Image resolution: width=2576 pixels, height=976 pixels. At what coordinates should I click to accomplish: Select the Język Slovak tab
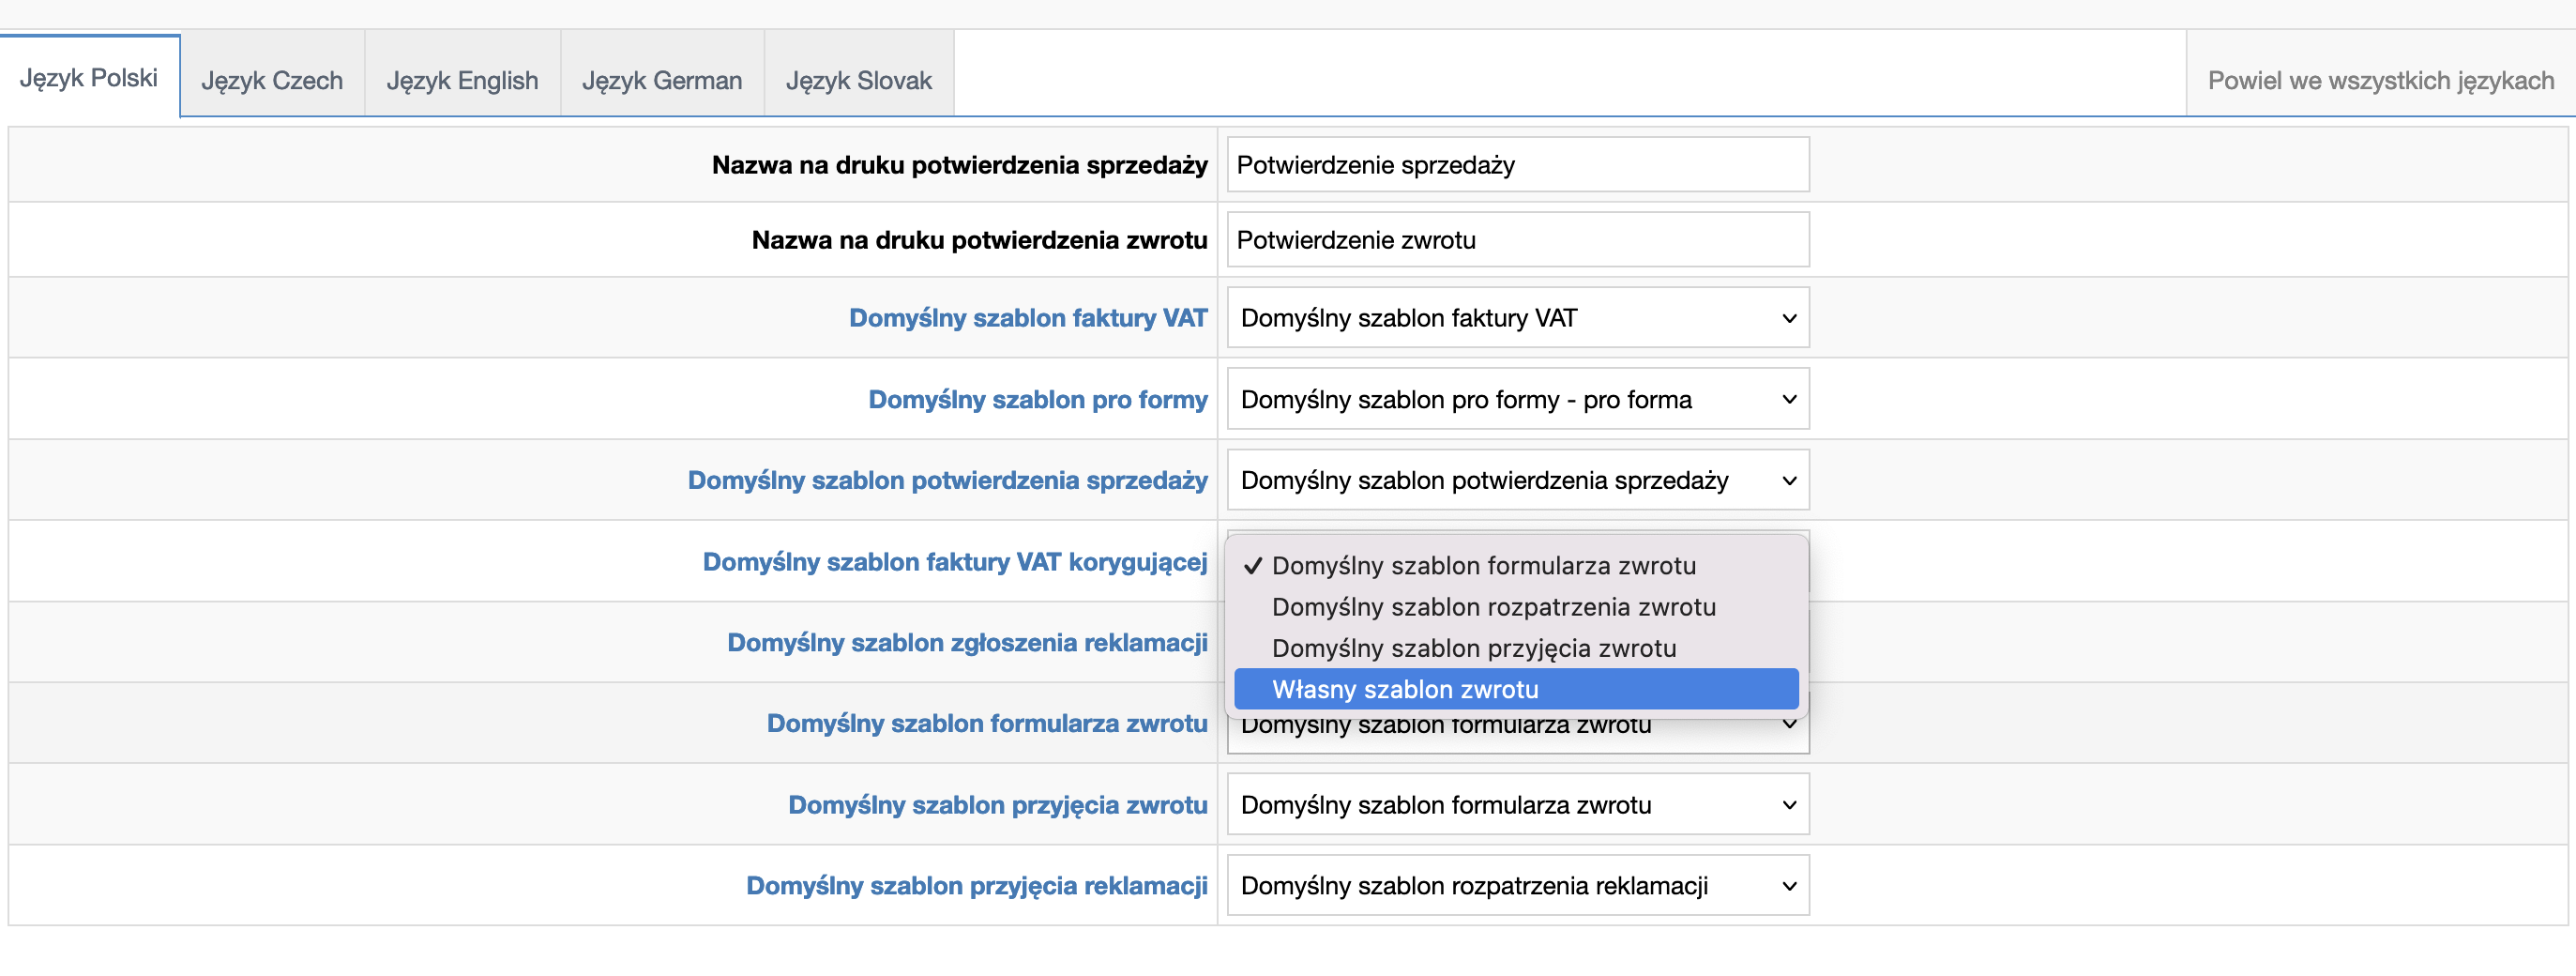pyautogui.click(x=859, y=80)
